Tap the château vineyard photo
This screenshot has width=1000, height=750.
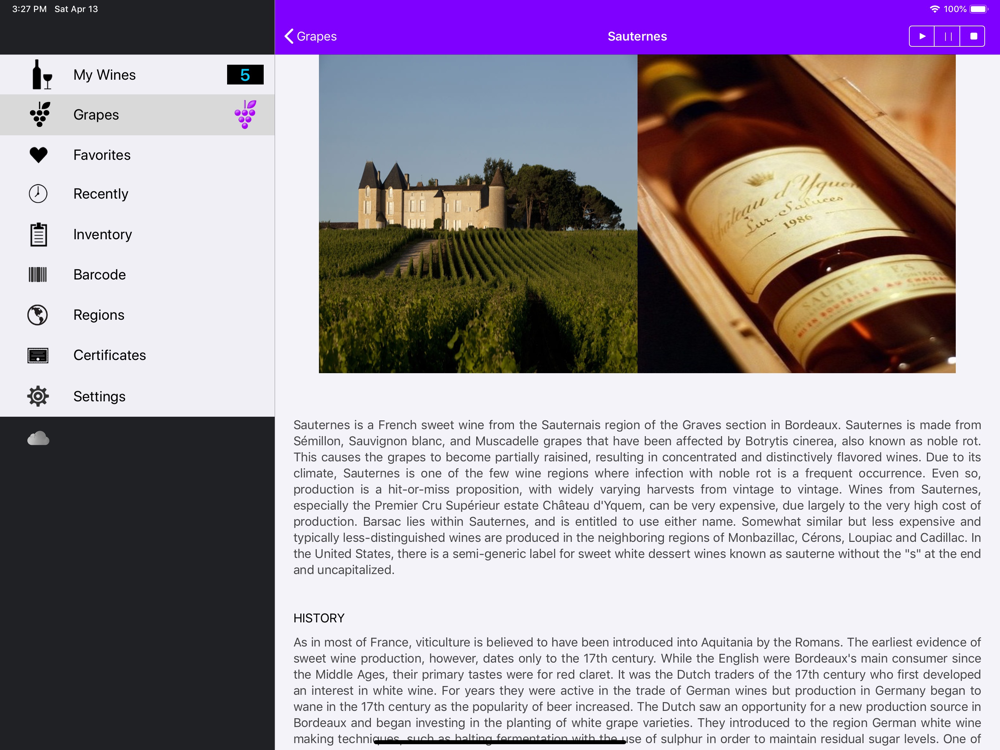478,214
